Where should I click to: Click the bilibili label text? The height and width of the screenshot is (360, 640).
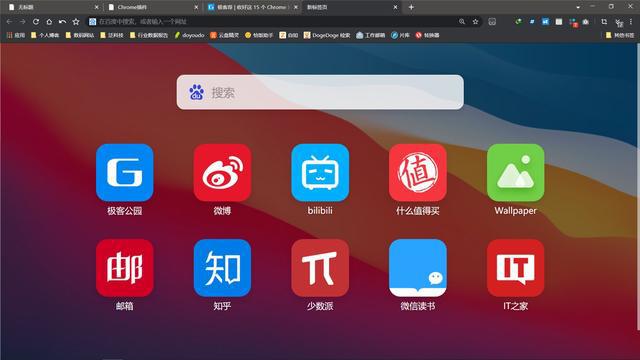320,211
